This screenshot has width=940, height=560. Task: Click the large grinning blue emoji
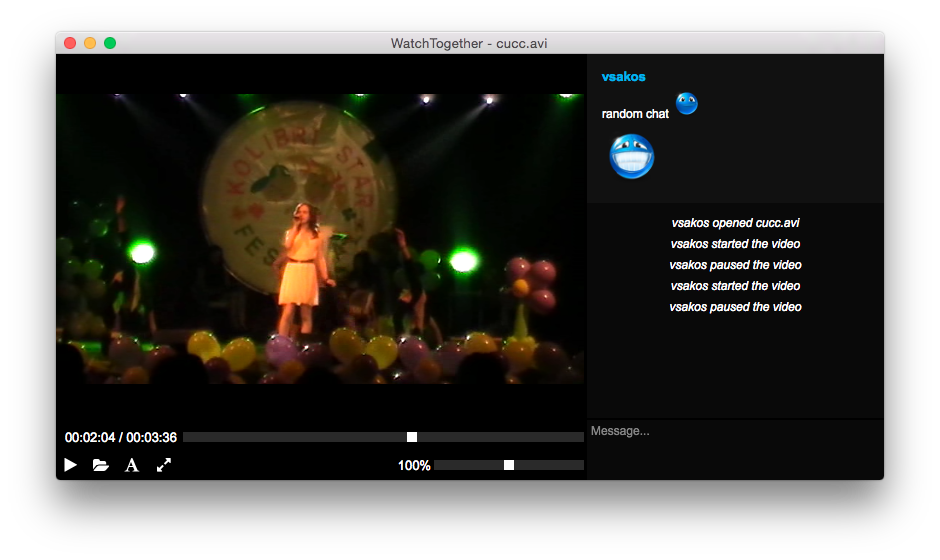tap(632, 157)
